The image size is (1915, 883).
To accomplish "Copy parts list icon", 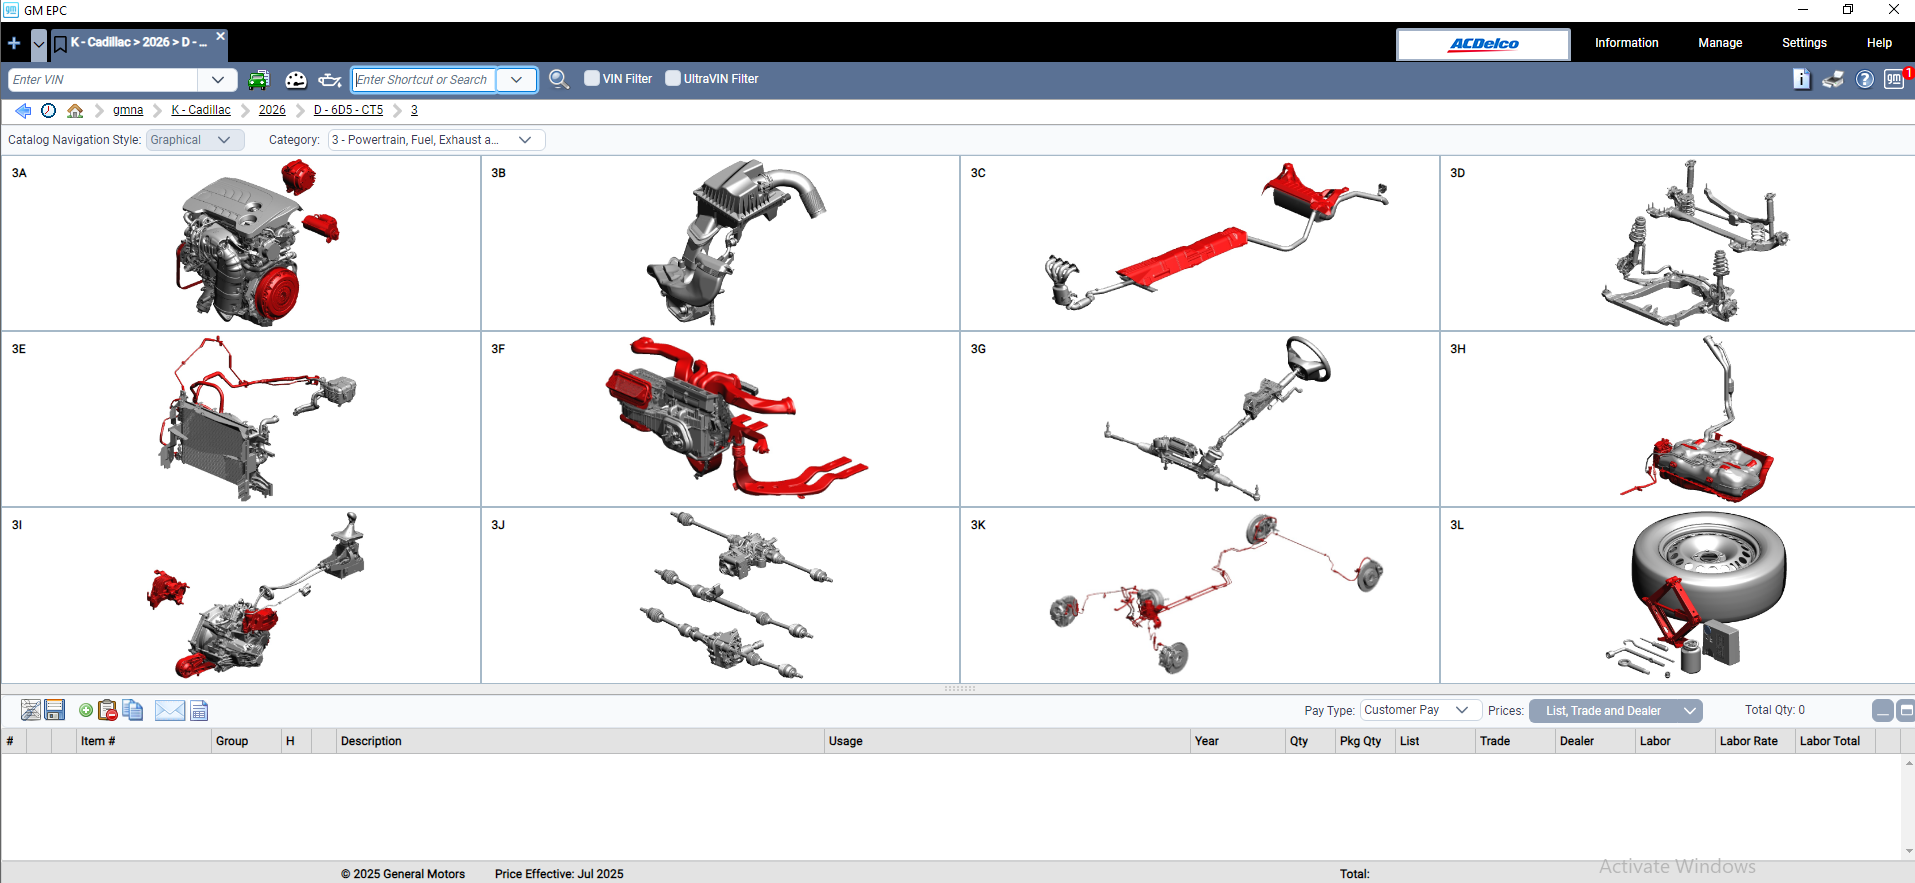I will coord(133,710).
